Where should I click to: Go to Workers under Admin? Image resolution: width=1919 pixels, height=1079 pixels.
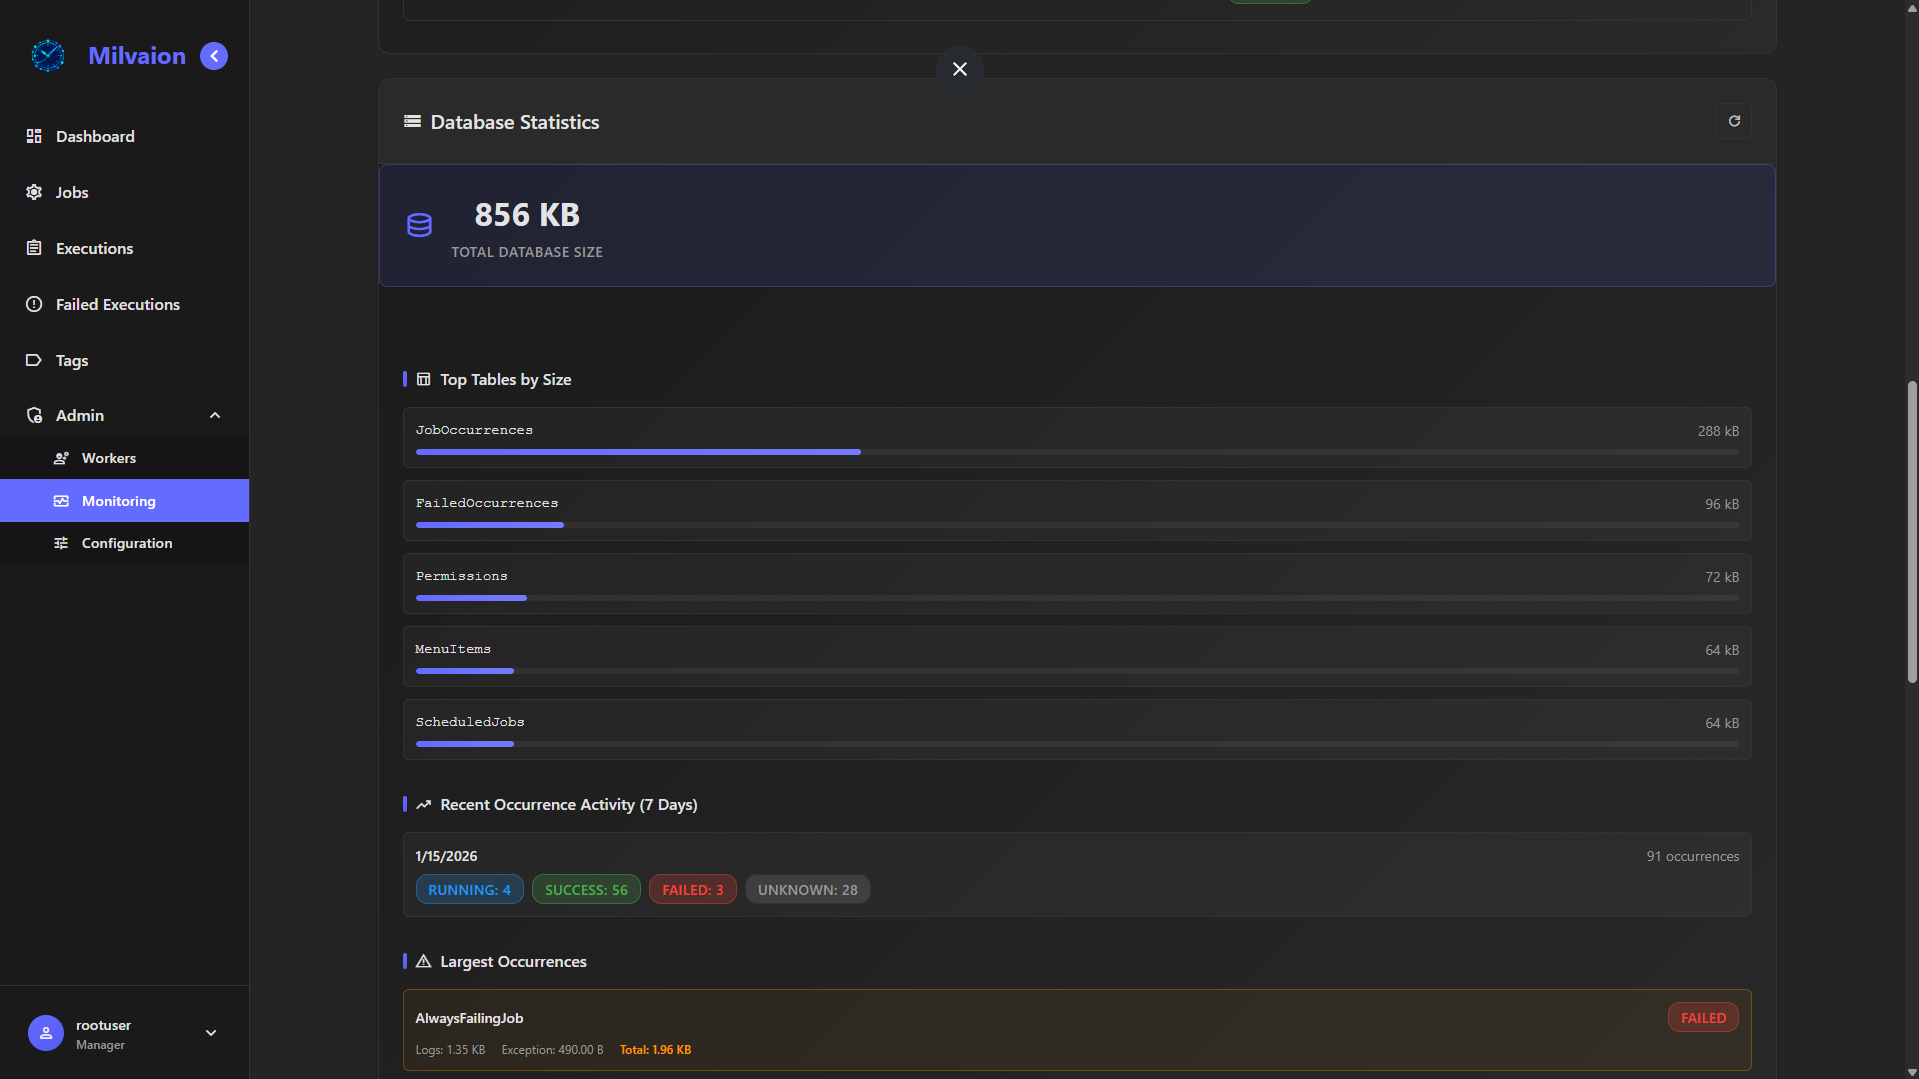point(108,458)
